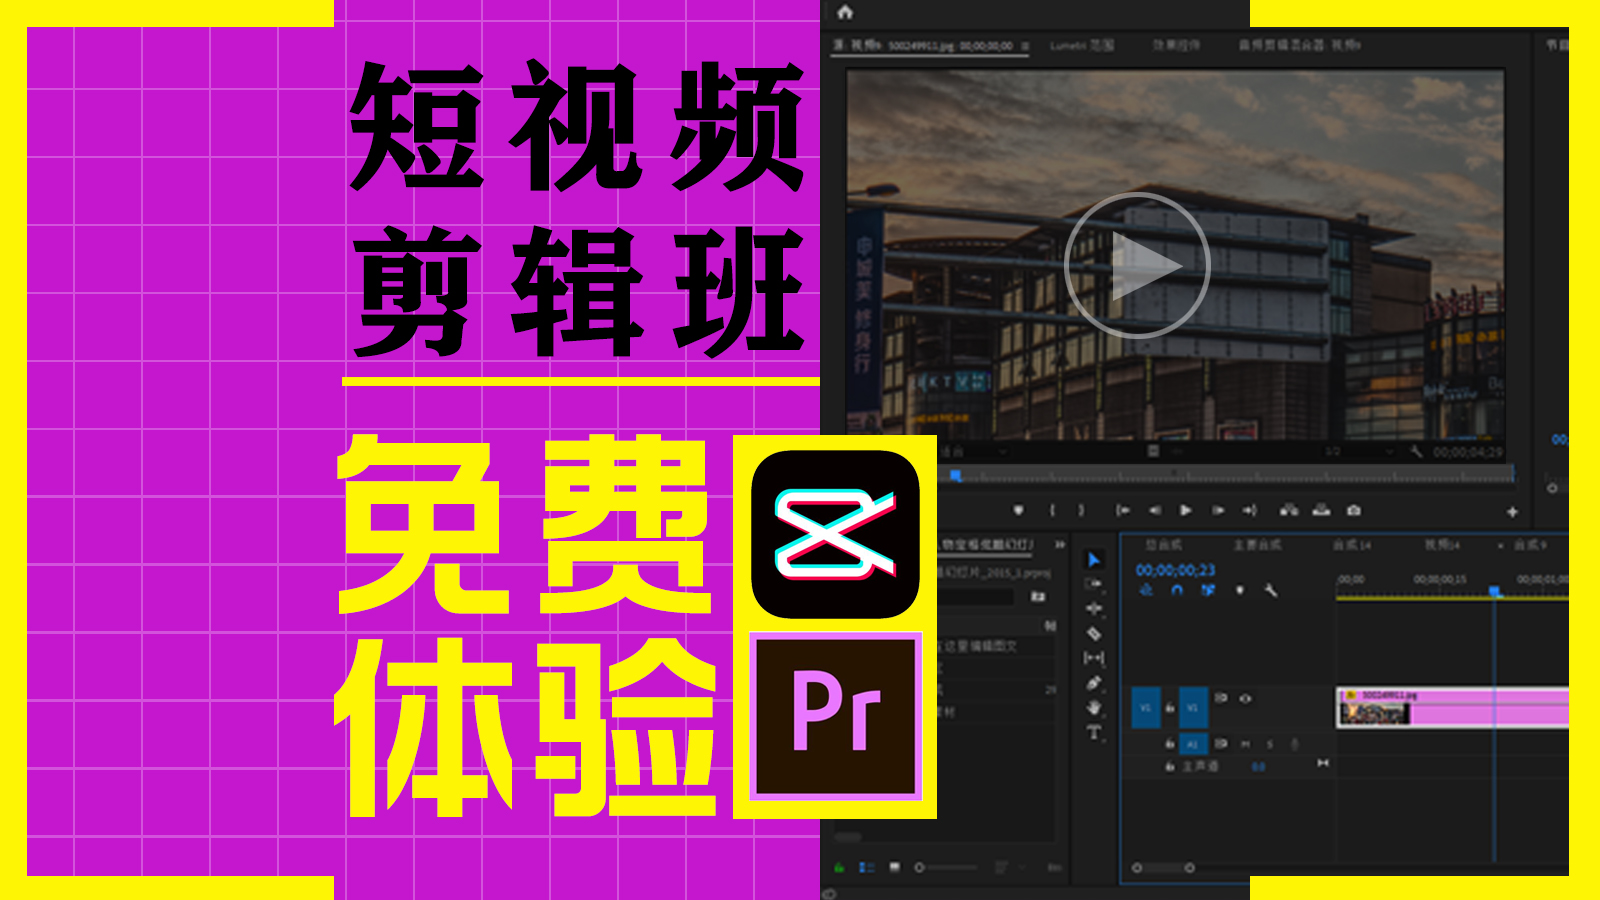Viewport: 1600px width, 900px height.
Task: Open playback resolution 1/2 dropdown
Action: [x=1359, y=452]
